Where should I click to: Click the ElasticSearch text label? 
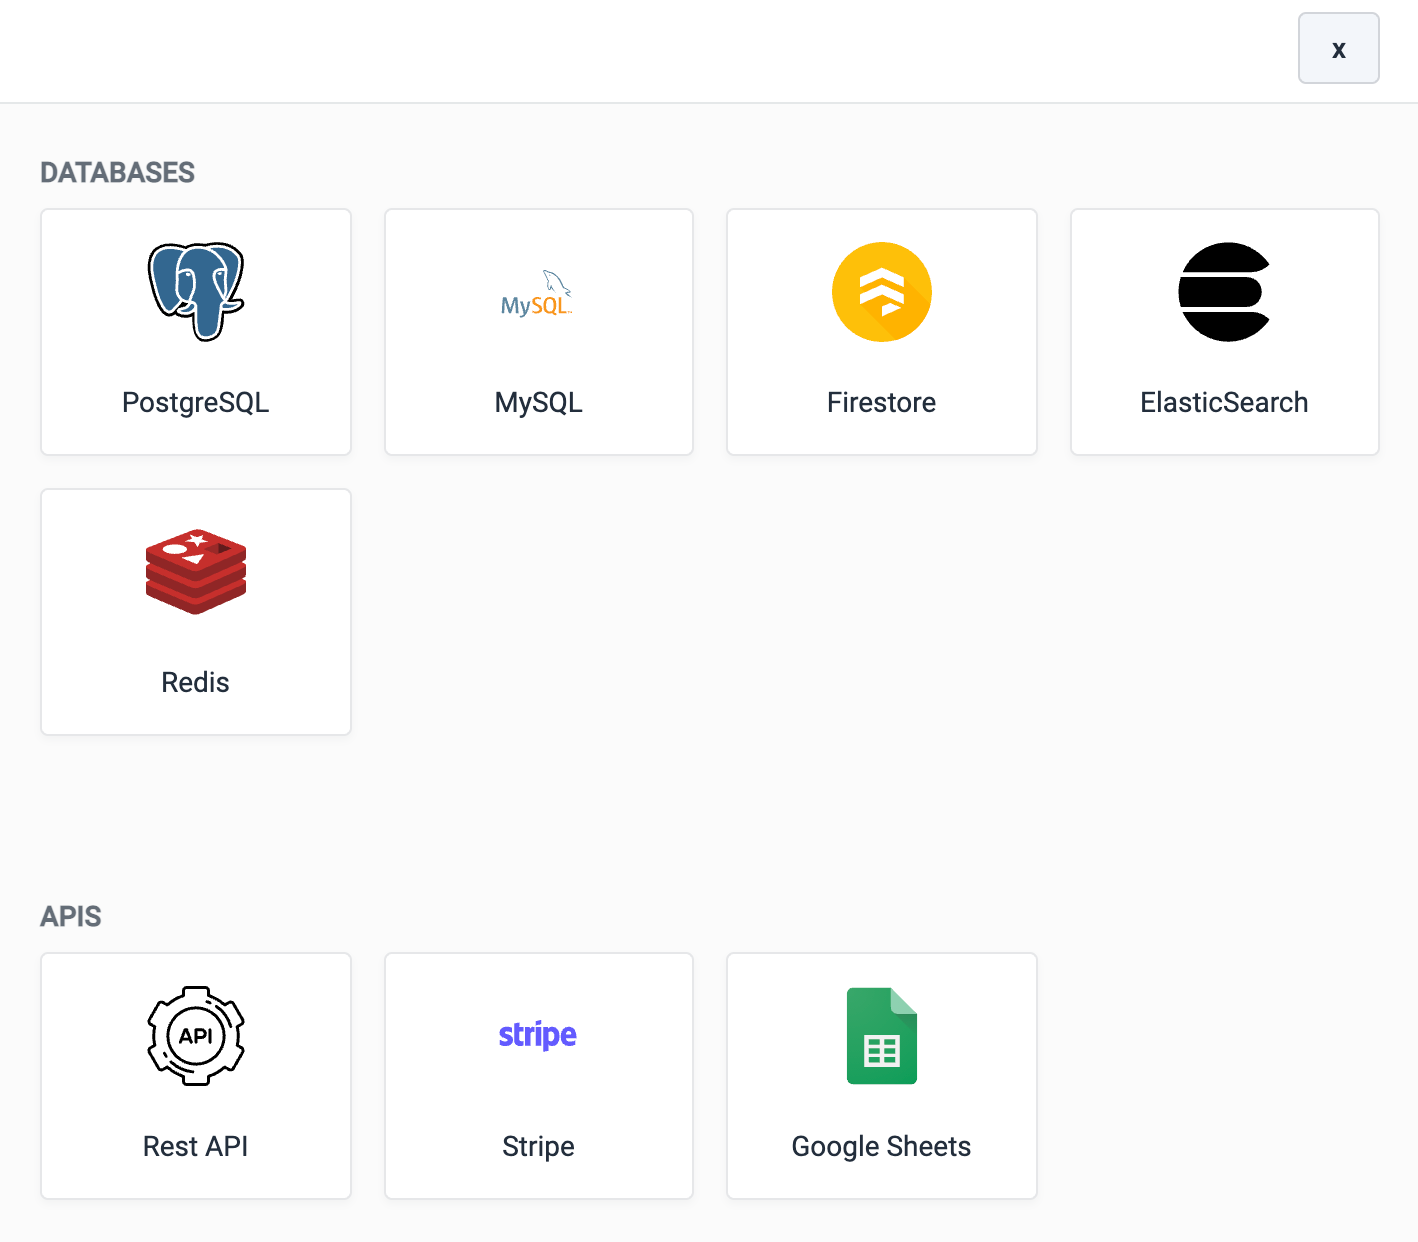[1224, 402]
